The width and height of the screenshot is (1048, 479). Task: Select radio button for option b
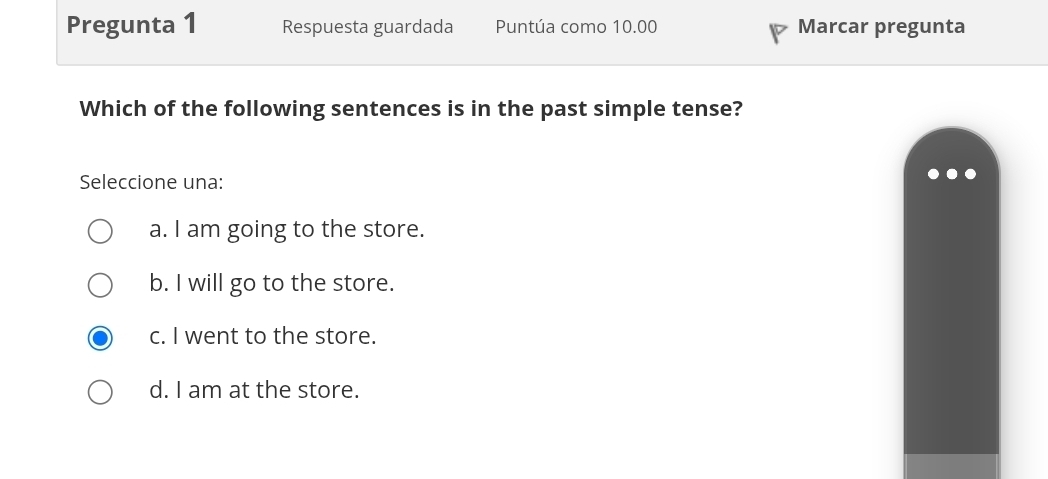pyautogui.click(x=100, y=285)
